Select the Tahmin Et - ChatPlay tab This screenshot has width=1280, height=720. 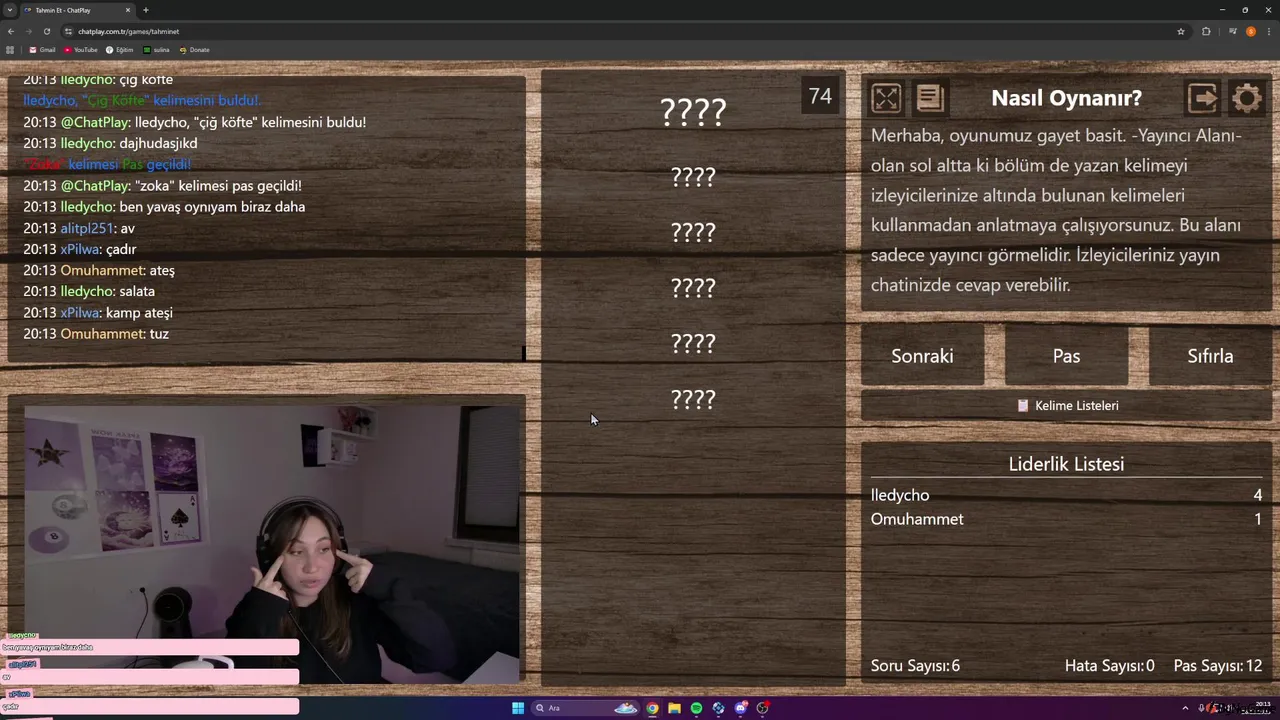coord(76,10)
